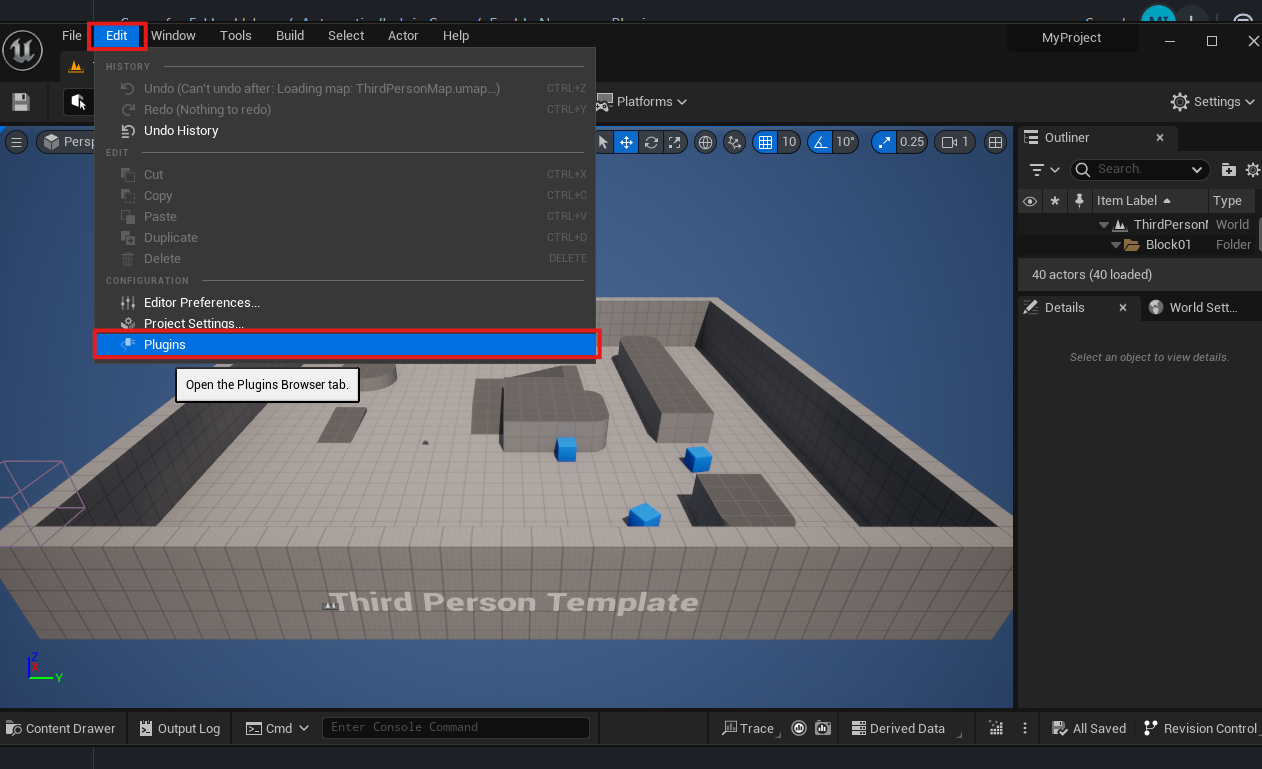The image size is (1262, 769).
Task: Open the Settings dropdown
Action: pos(1211,102)
